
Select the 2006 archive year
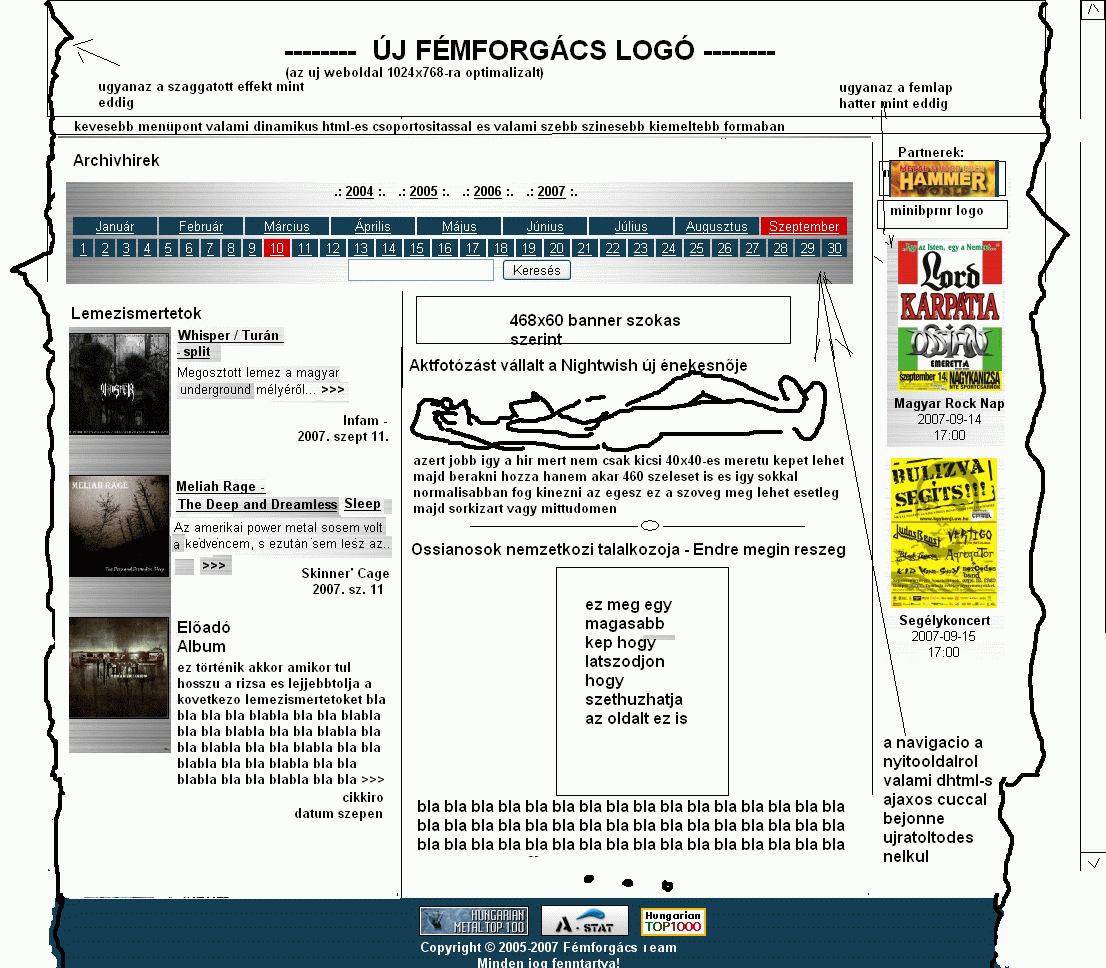[x=487, y=192]
